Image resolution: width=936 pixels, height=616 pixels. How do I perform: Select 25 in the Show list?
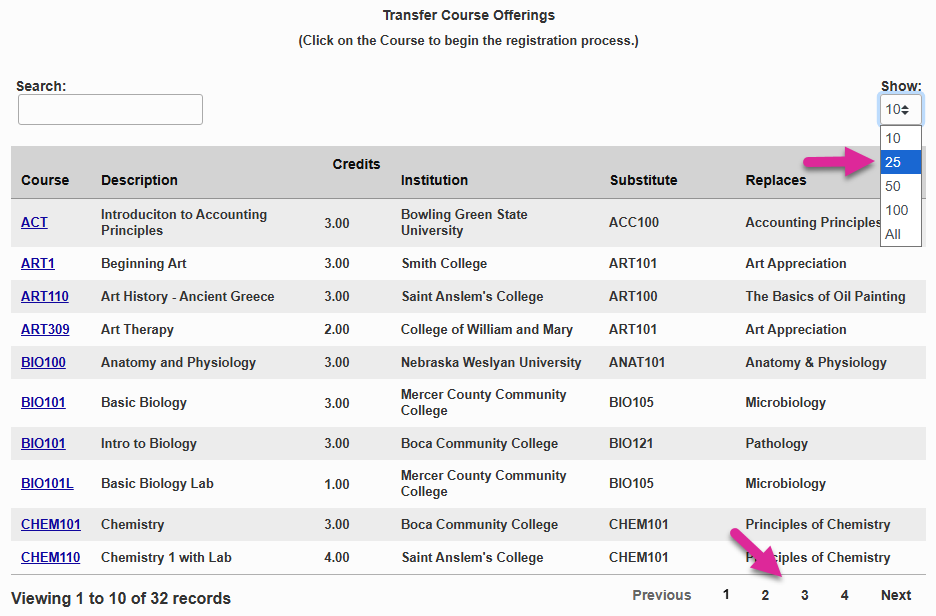(893, 162)
